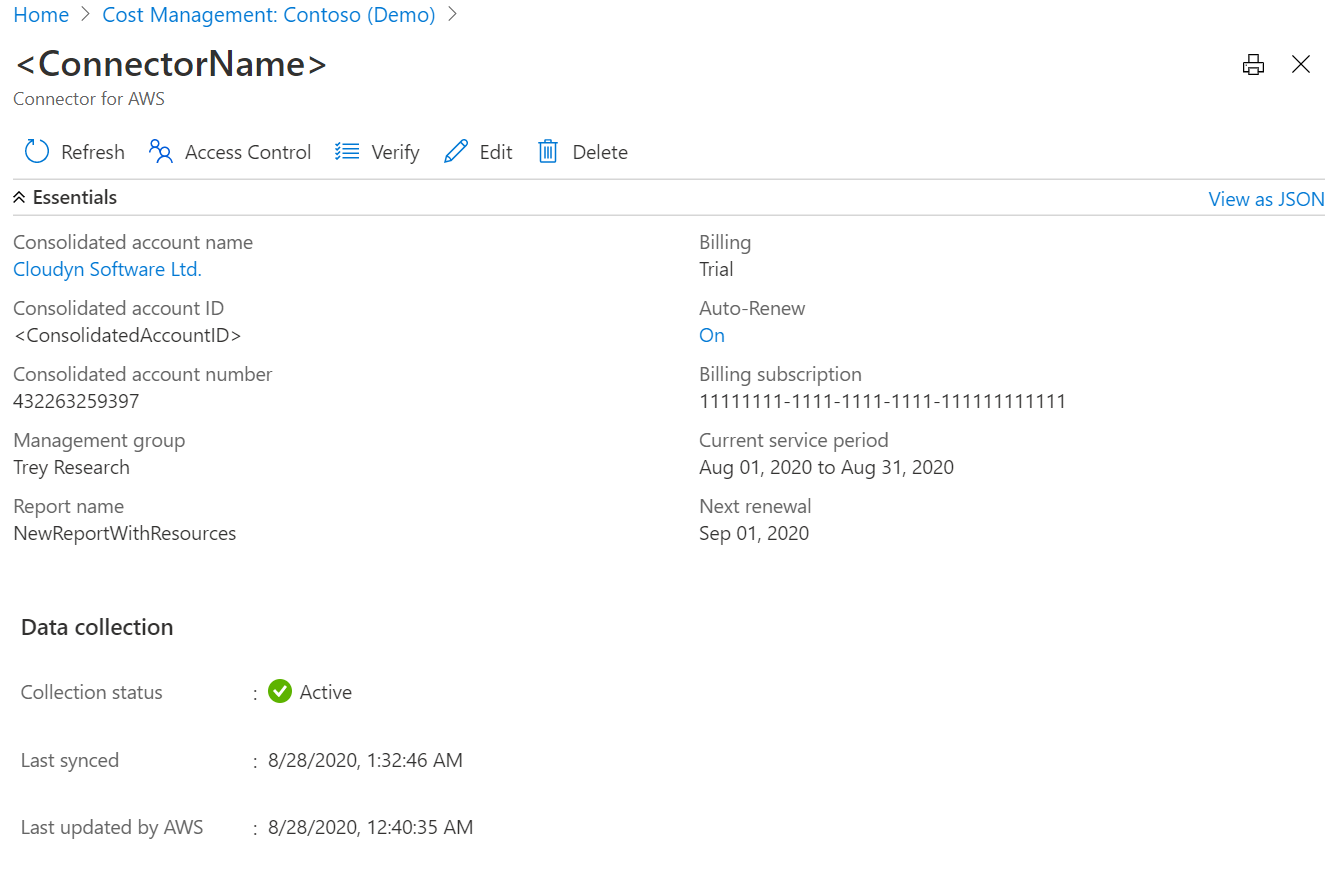Click the Access Control toolbar label
1340x881 pixels.
[x=248, y=152]
